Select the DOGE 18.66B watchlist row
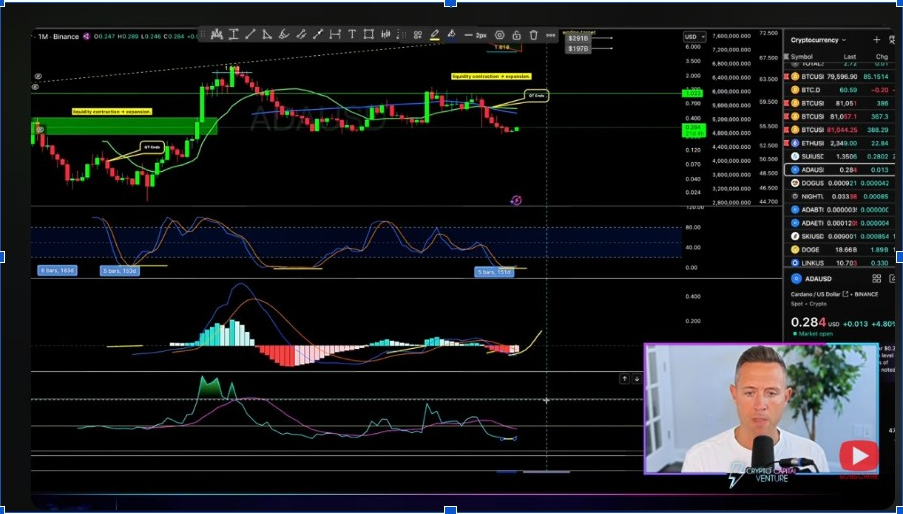This screenshot has height=514, width=903. [x=841, y=250]
